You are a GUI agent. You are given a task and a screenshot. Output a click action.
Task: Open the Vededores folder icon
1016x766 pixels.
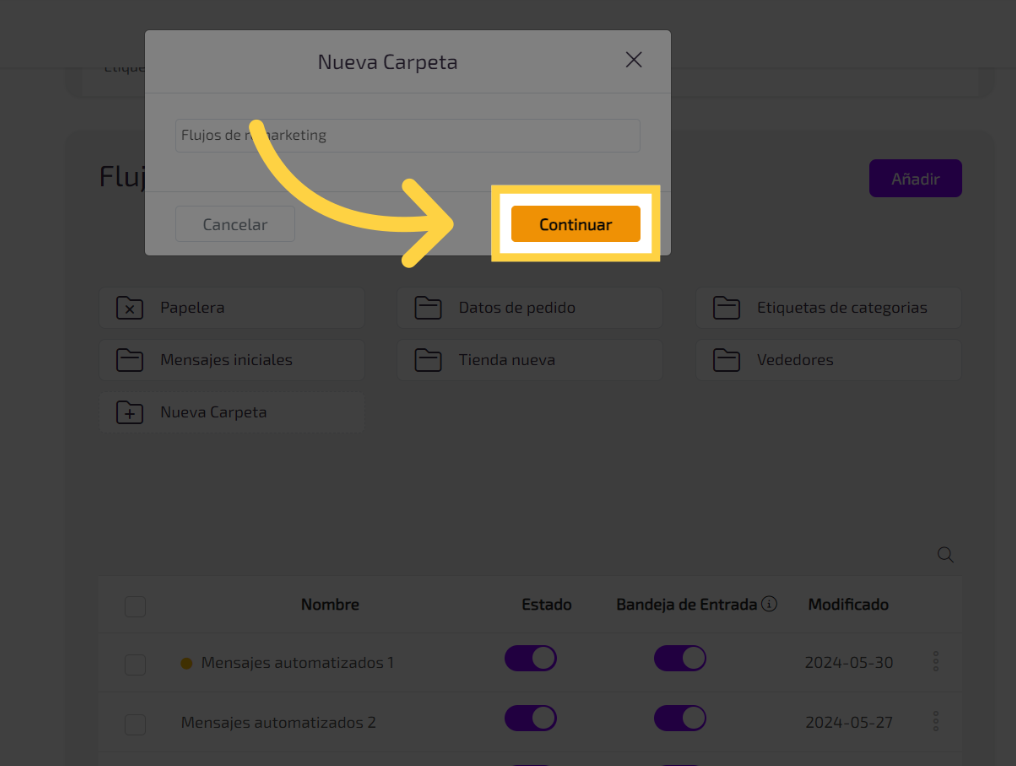click(726, 360)
